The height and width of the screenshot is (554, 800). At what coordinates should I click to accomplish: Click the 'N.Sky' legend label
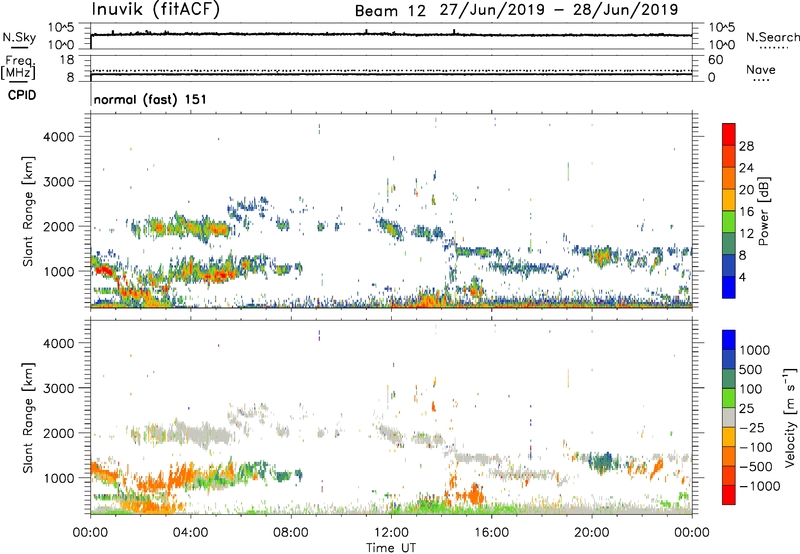pos(19,37)
